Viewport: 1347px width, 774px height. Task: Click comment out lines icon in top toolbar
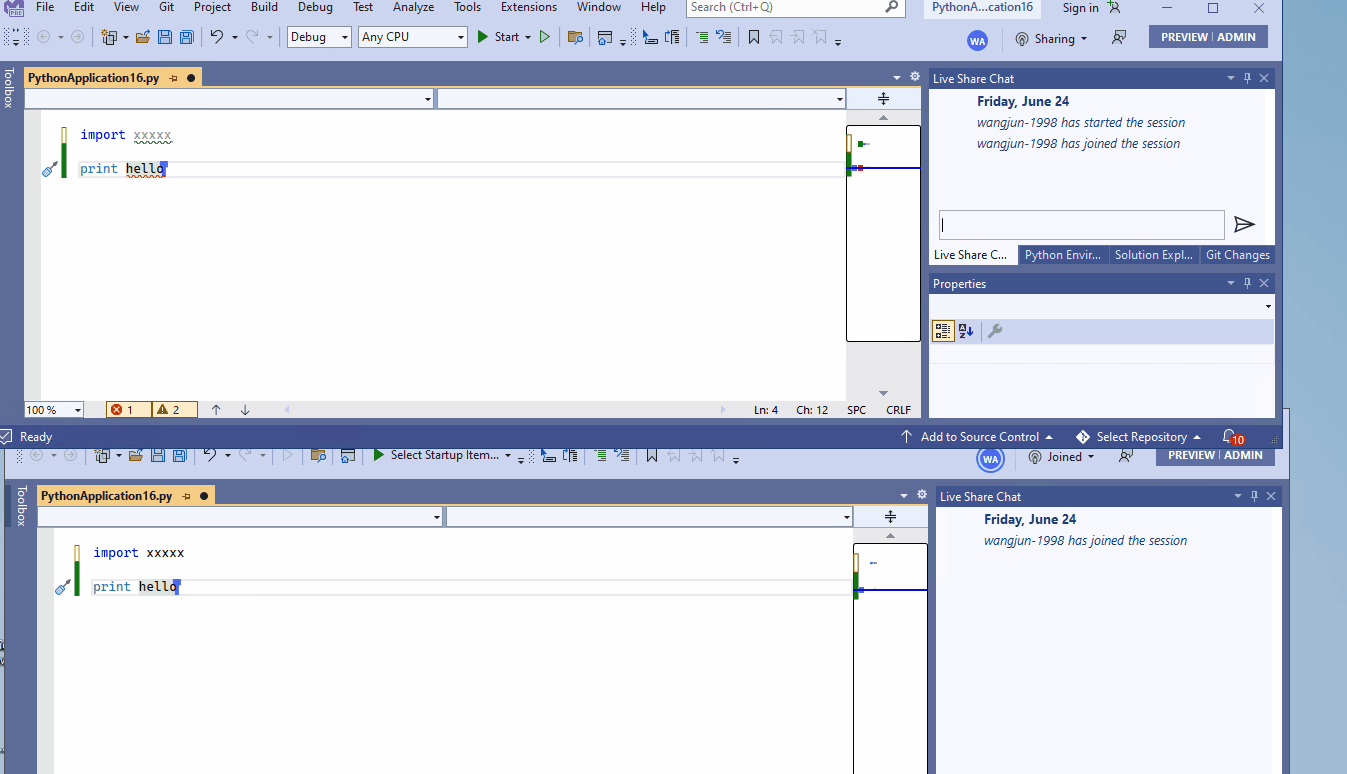tap(702, 37)
